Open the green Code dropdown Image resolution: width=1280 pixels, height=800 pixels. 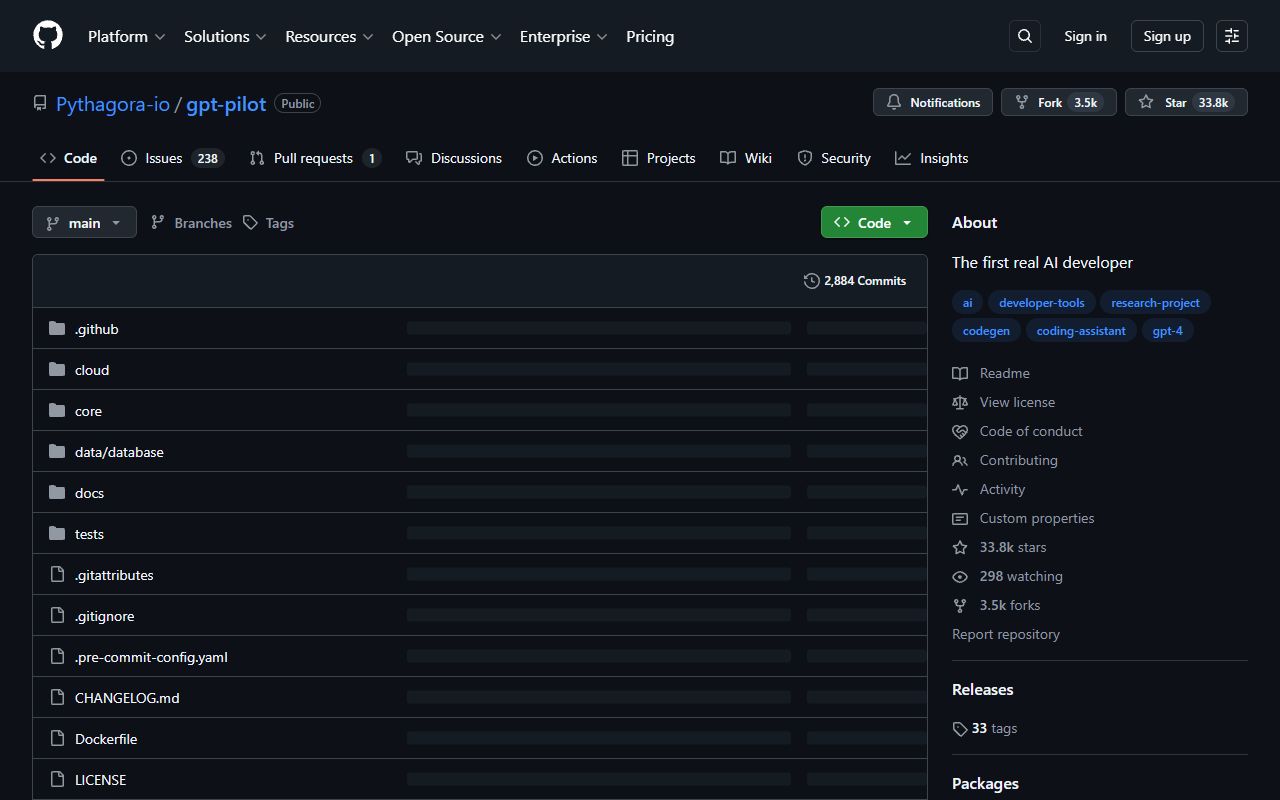point(874,223)
